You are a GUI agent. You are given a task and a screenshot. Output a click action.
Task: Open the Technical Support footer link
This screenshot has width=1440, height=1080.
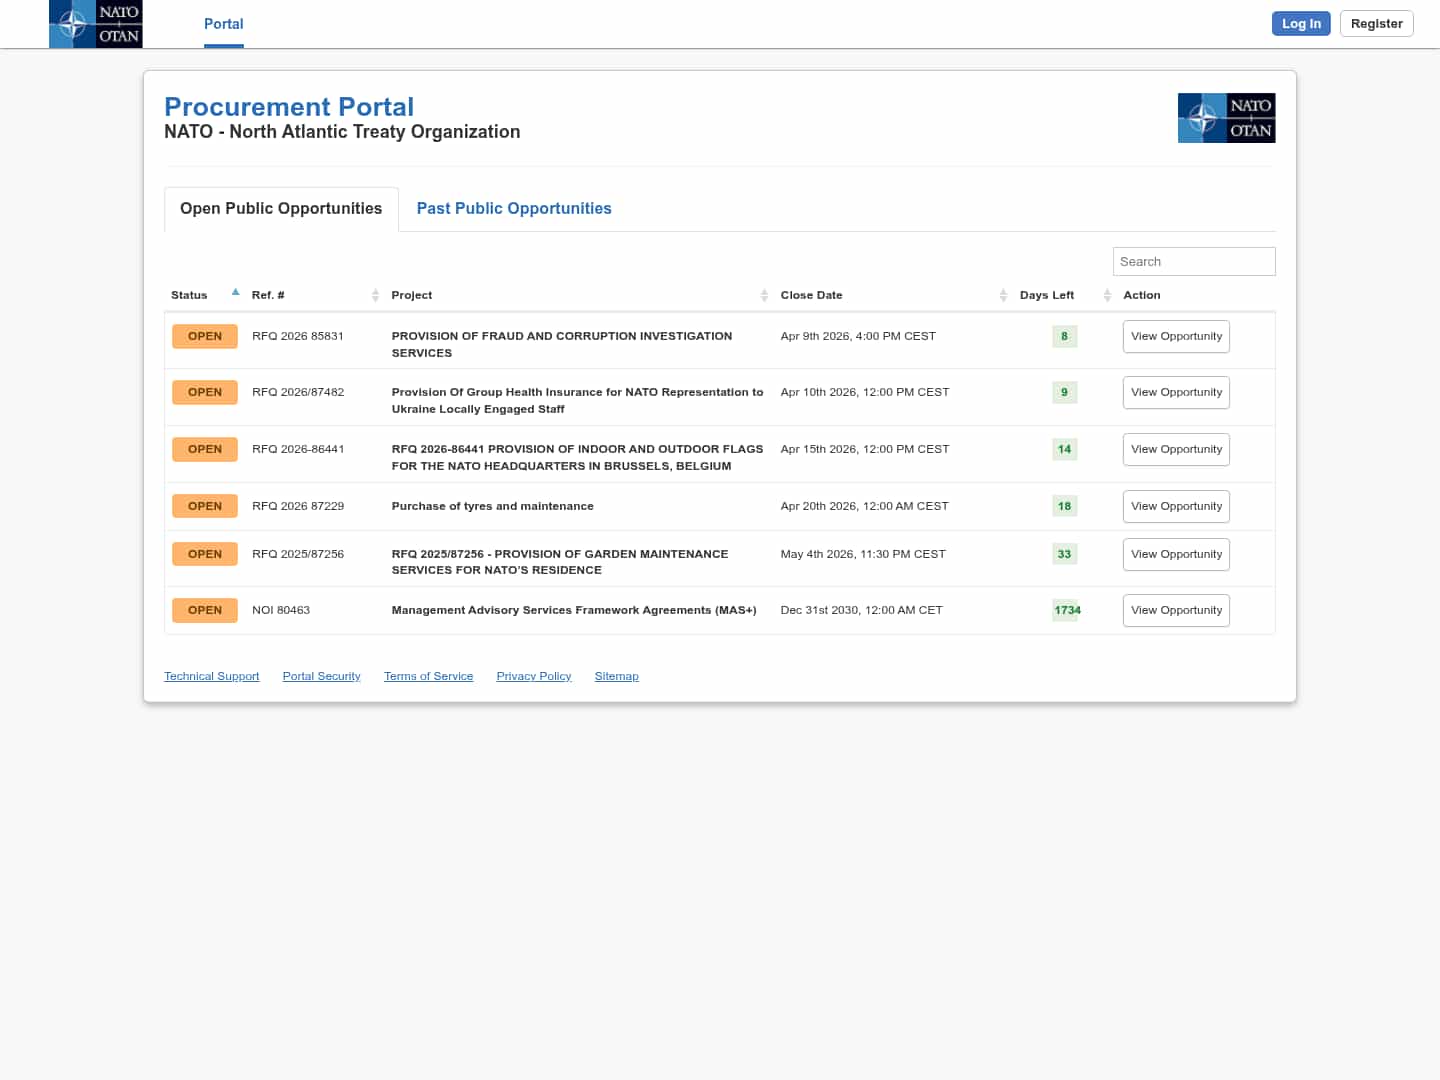click(x=211, y=676)
